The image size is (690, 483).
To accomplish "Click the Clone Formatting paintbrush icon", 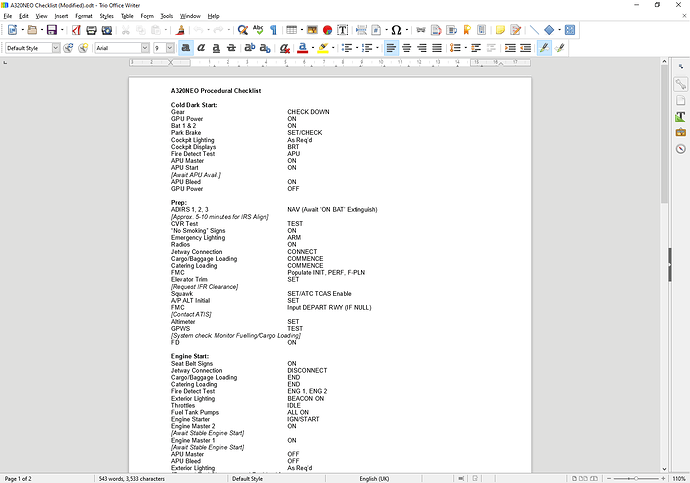I will 180,30.
